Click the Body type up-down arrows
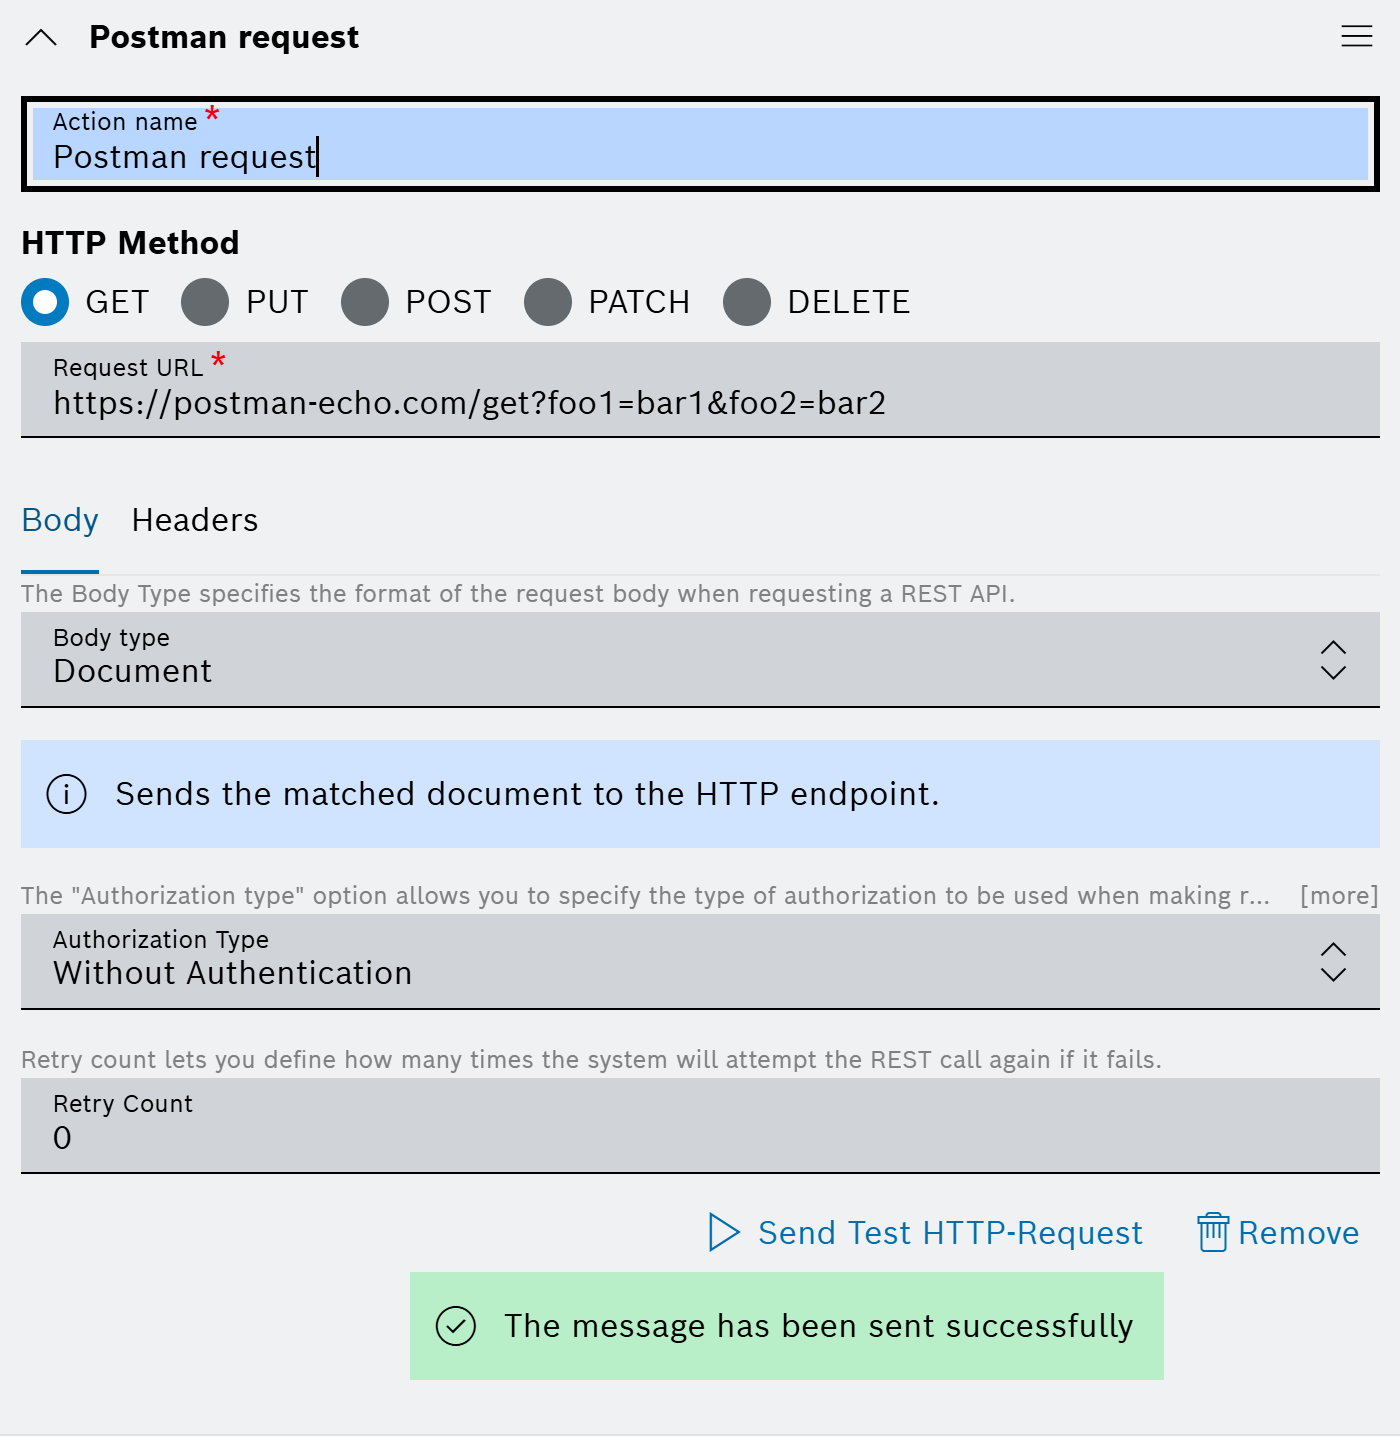The width and height of the screenshot is (1400, 1440). click(1333, 660)
